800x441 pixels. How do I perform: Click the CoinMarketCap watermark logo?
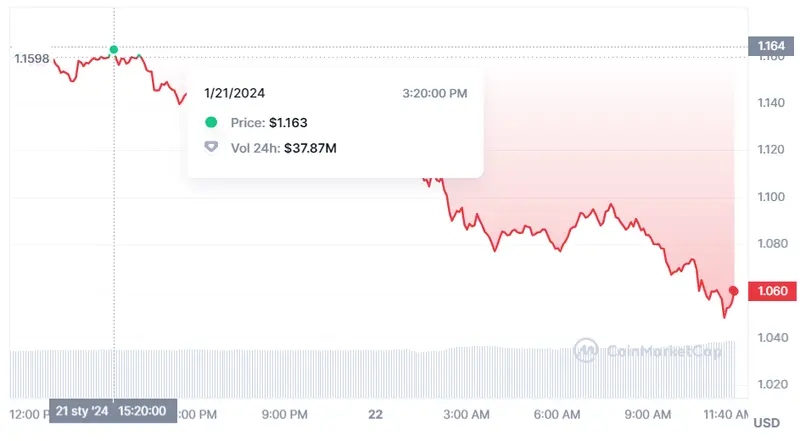[x=587, y=350]
